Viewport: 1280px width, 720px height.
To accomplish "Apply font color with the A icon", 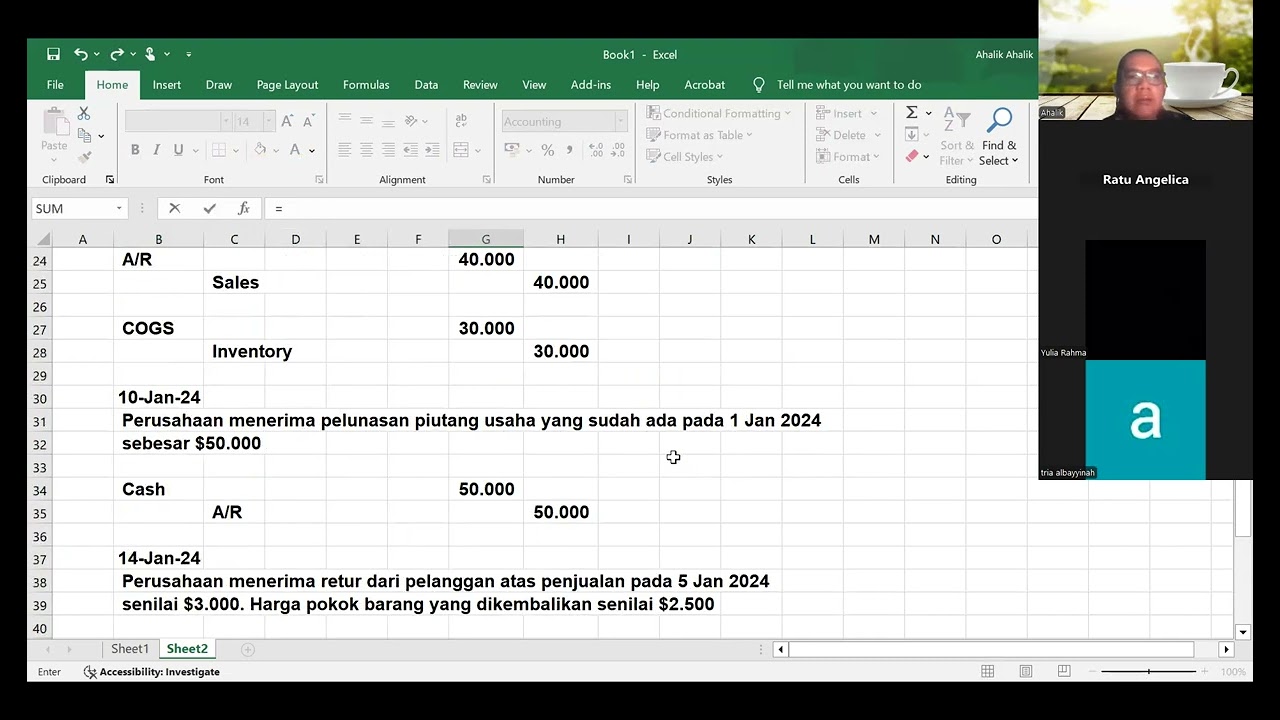I will point(295,150).
